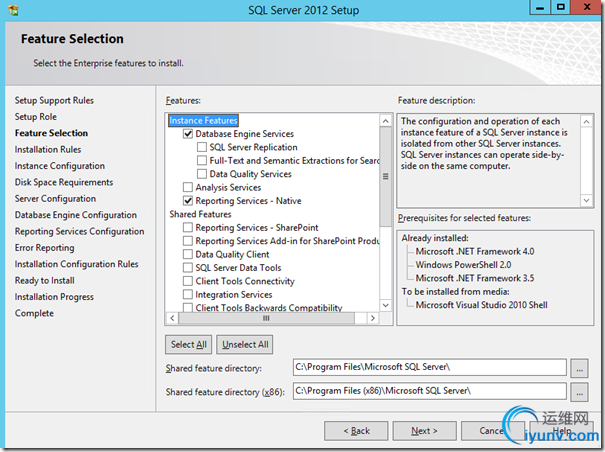The height and width of the screenshot is (452, 605).
Task: Proceed with the Next button
Action: click(x=424, y=431)
